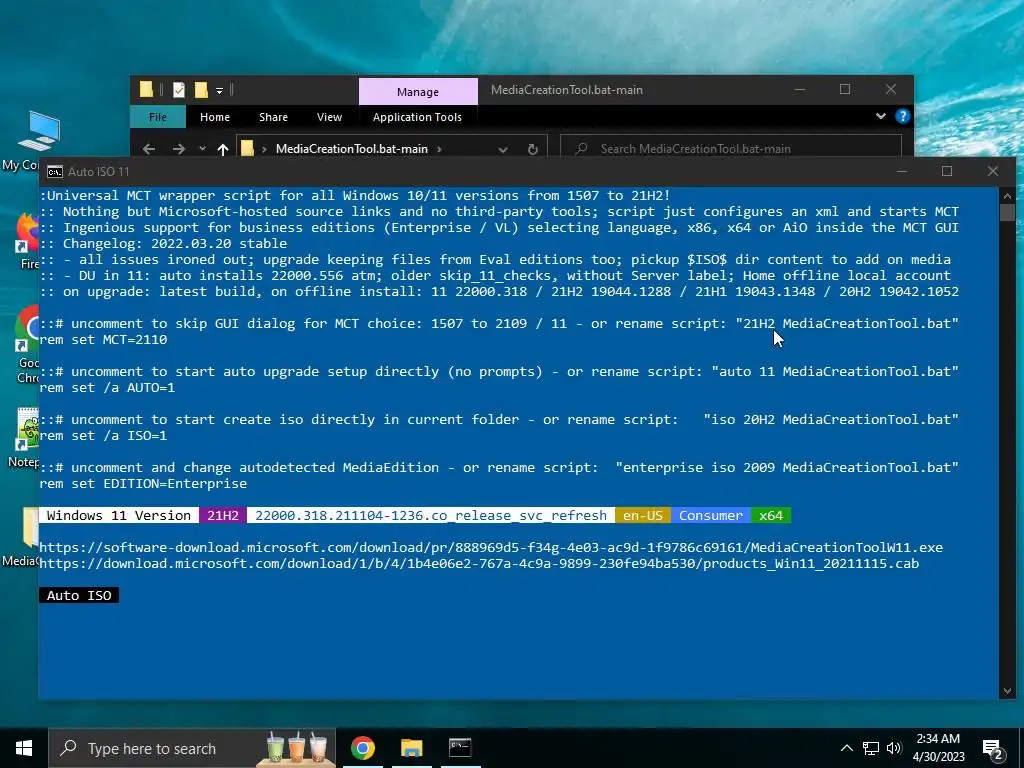The width and height of the screenshot is (1024, 768).
Task: Minimize the Auto ISO 11 console window
Action: (902, 171)
